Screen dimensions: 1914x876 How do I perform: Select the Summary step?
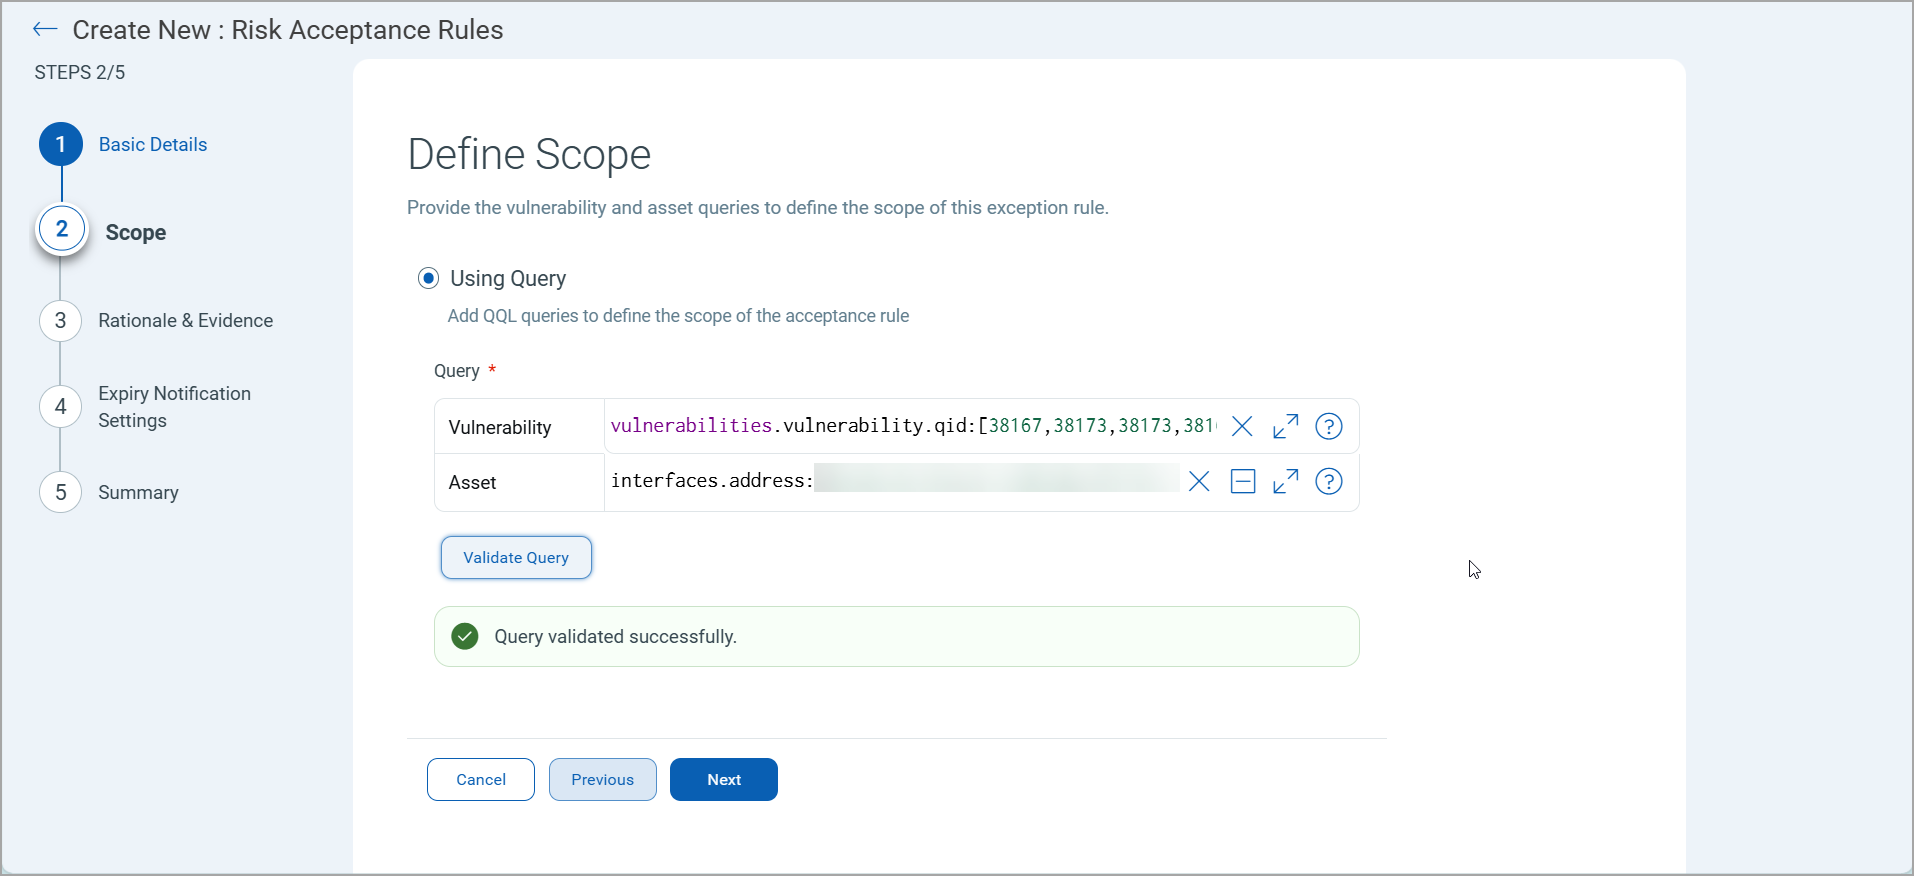coord(138,493)
